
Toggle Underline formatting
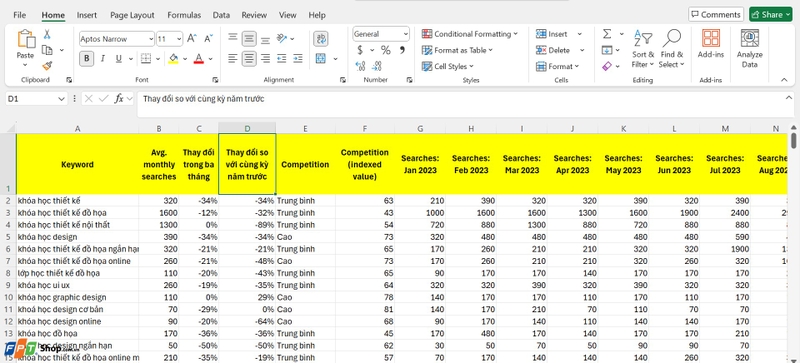point(118,59)
